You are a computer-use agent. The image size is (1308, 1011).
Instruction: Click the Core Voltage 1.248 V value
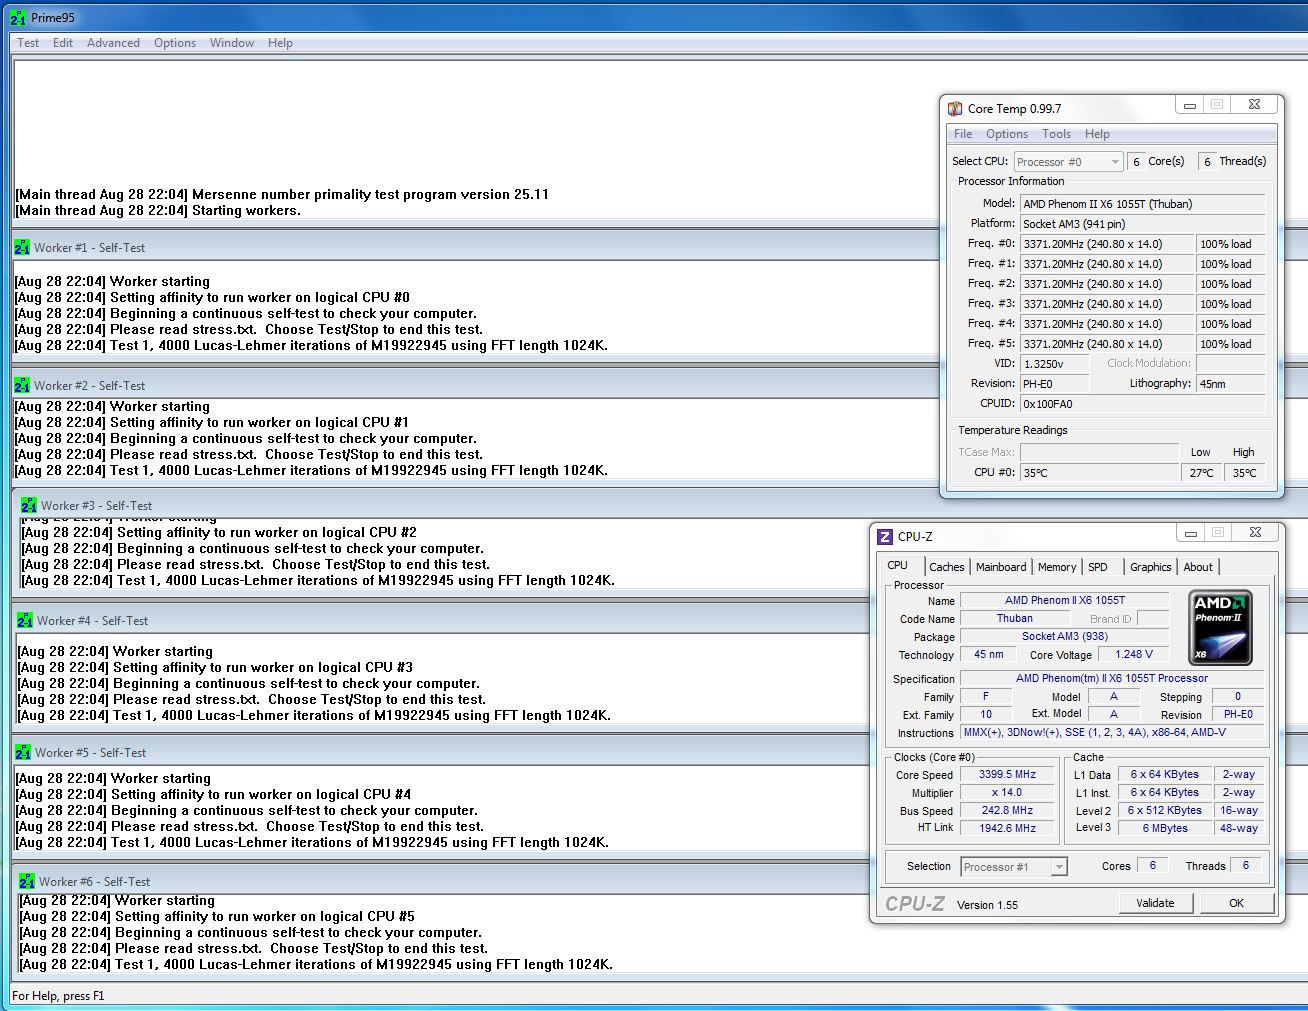1134,654
